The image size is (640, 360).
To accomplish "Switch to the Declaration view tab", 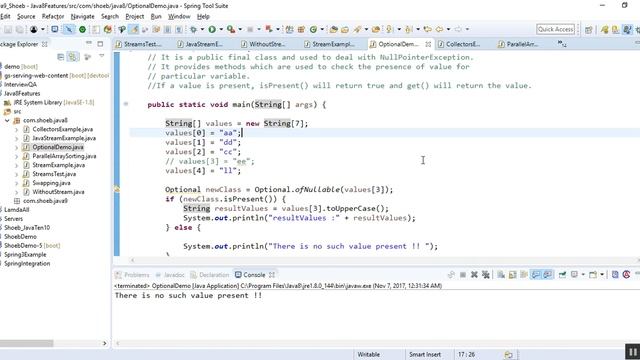I will click(209, 275).
